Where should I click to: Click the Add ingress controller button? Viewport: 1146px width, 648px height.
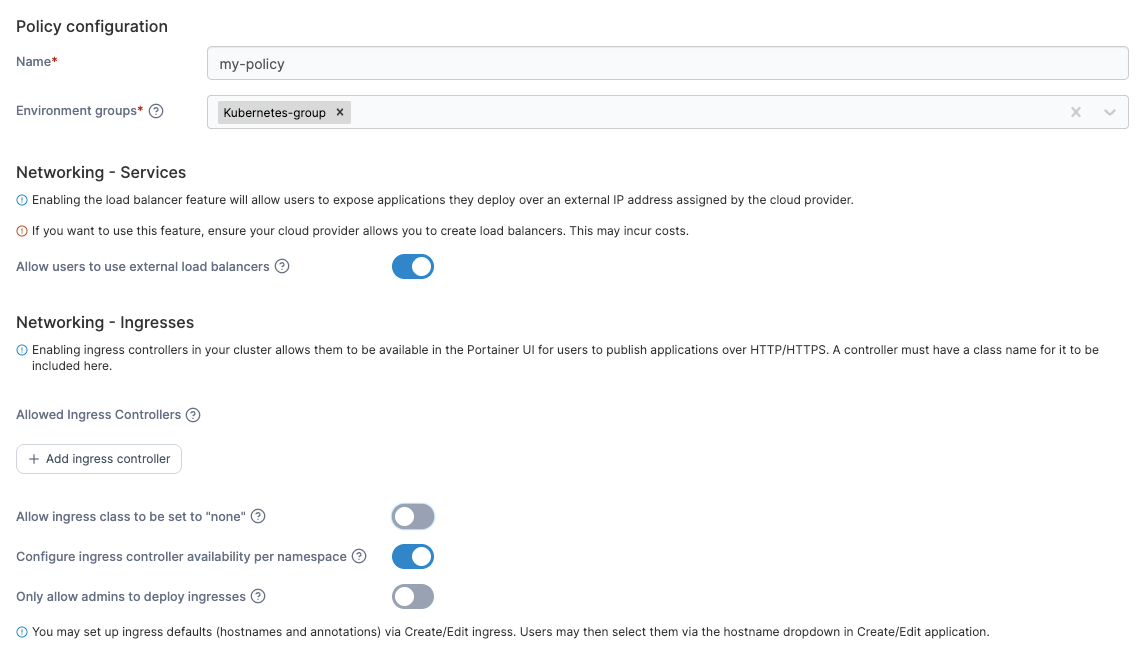[99, 459]
